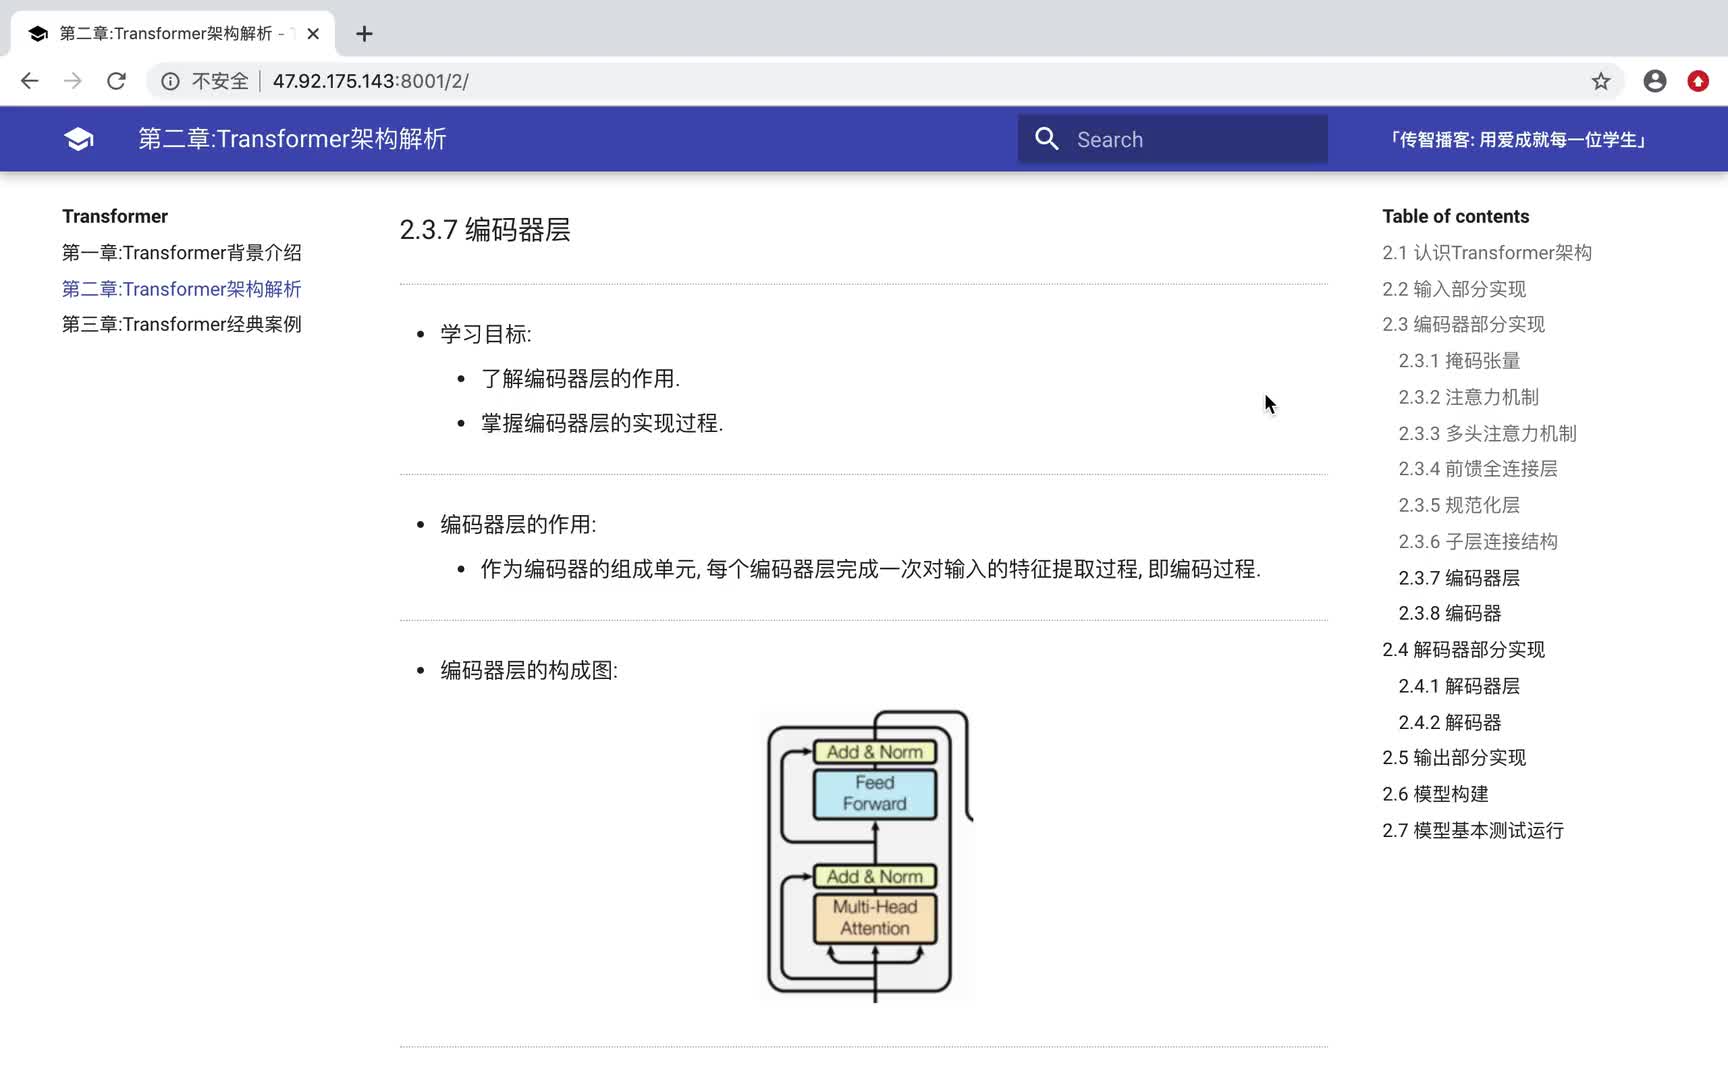Focus the Search input field

(x=1173, y=139)
